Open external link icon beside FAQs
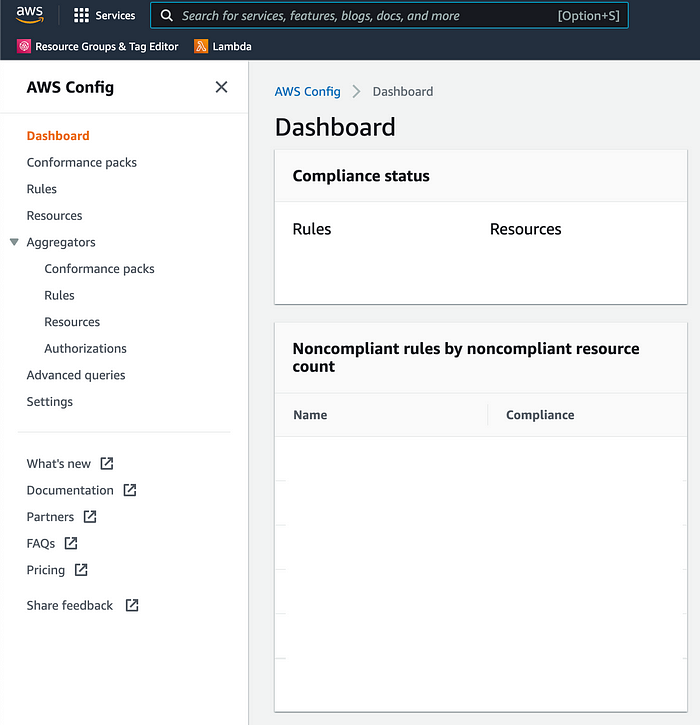 tap(71, 543)
